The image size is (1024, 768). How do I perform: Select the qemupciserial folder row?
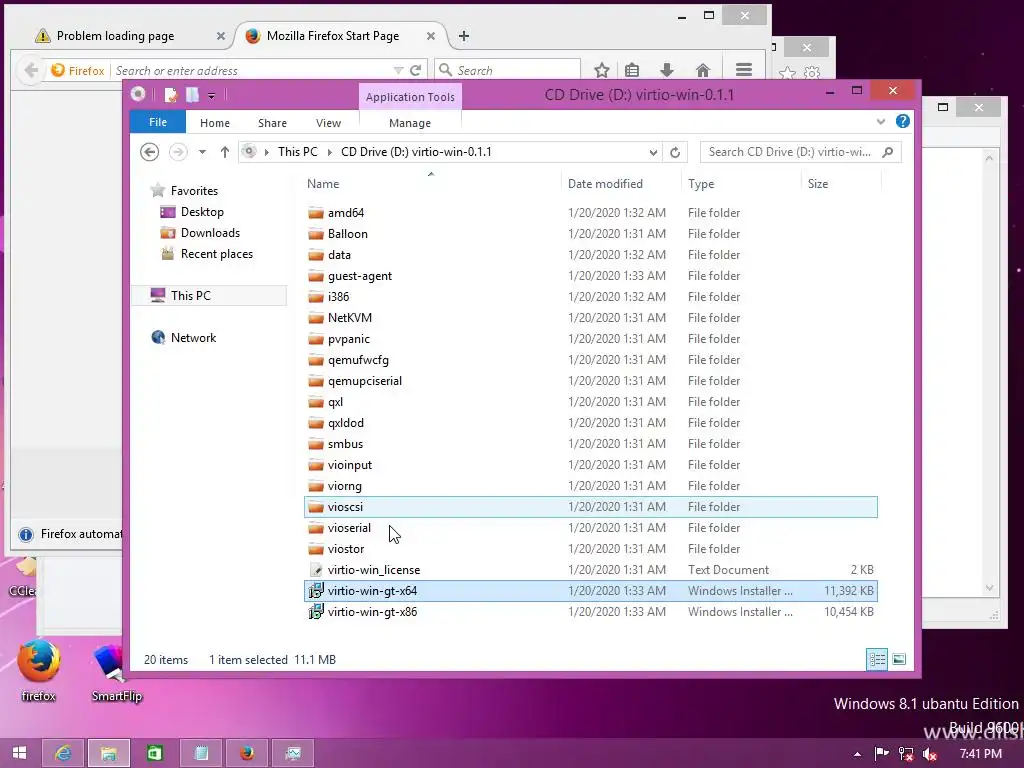pyautogui.click(x=590, y=381)
